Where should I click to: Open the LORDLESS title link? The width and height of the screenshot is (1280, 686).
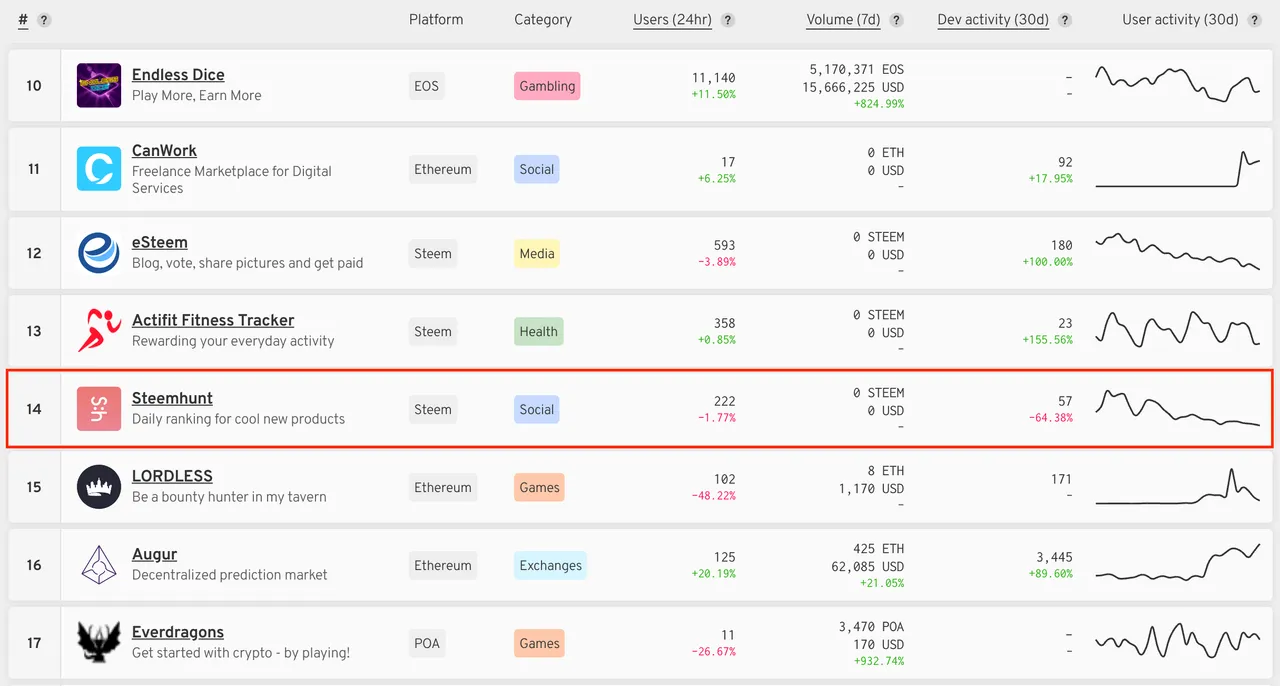tap(172, 477)
